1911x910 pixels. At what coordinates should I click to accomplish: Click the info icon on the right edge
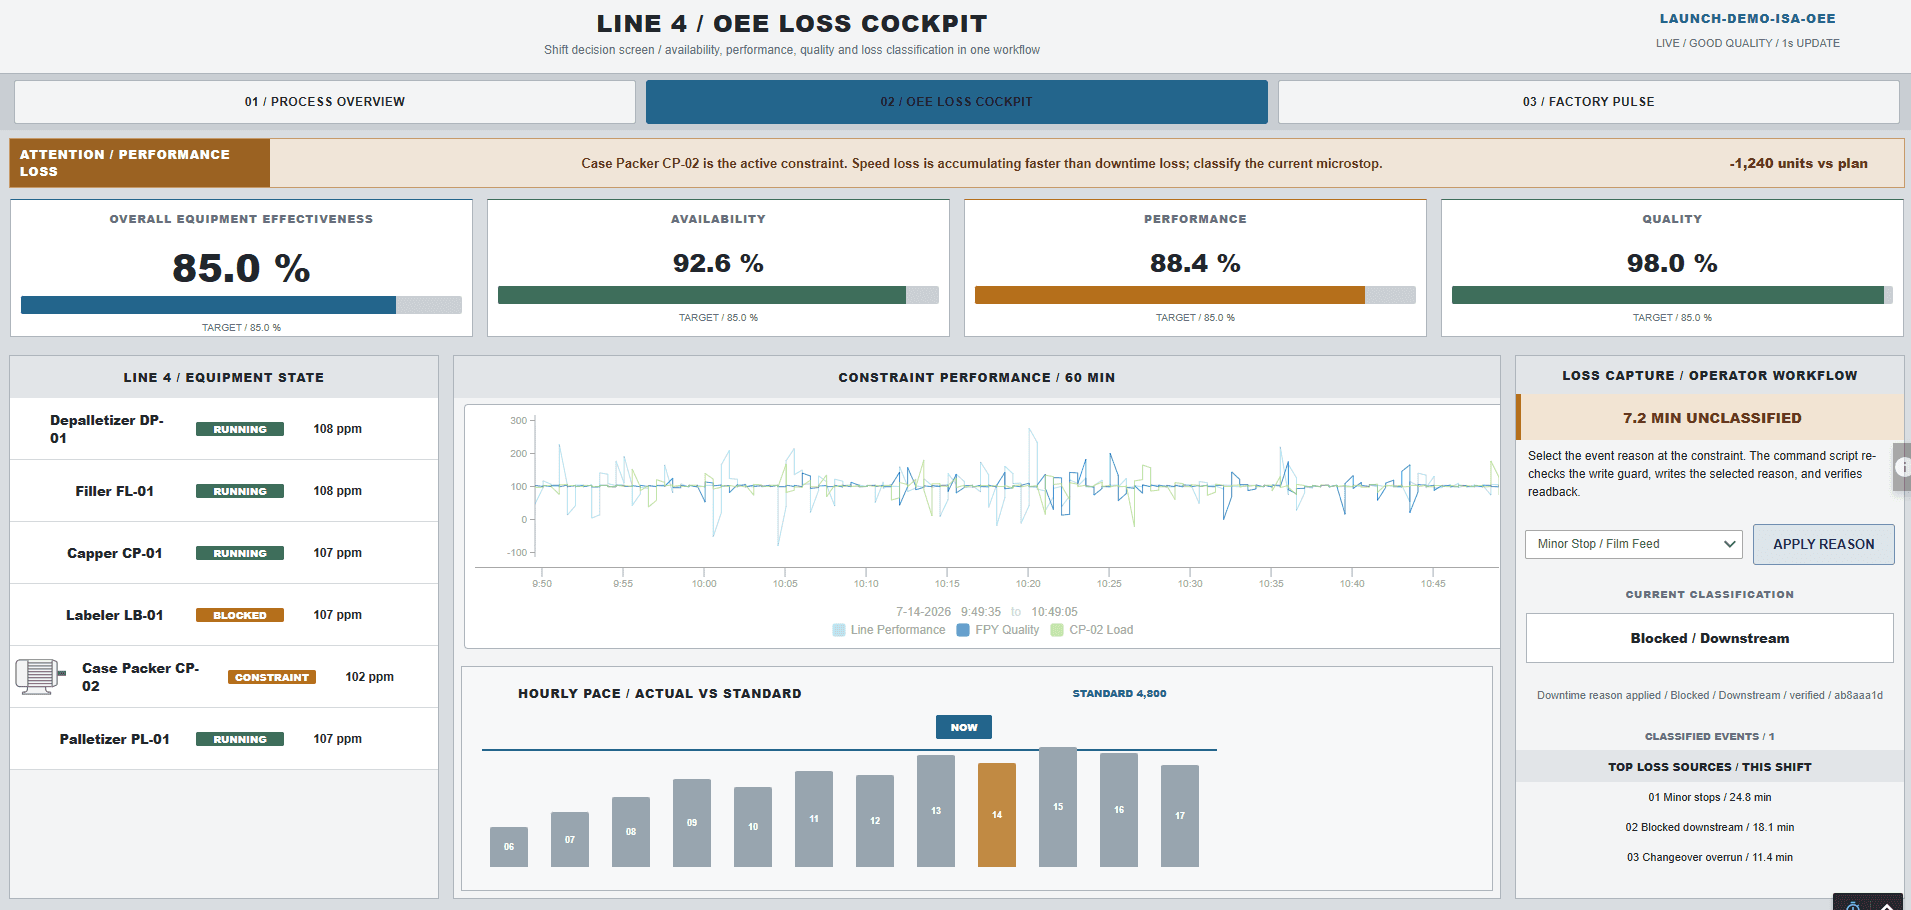pos(1902,467)
